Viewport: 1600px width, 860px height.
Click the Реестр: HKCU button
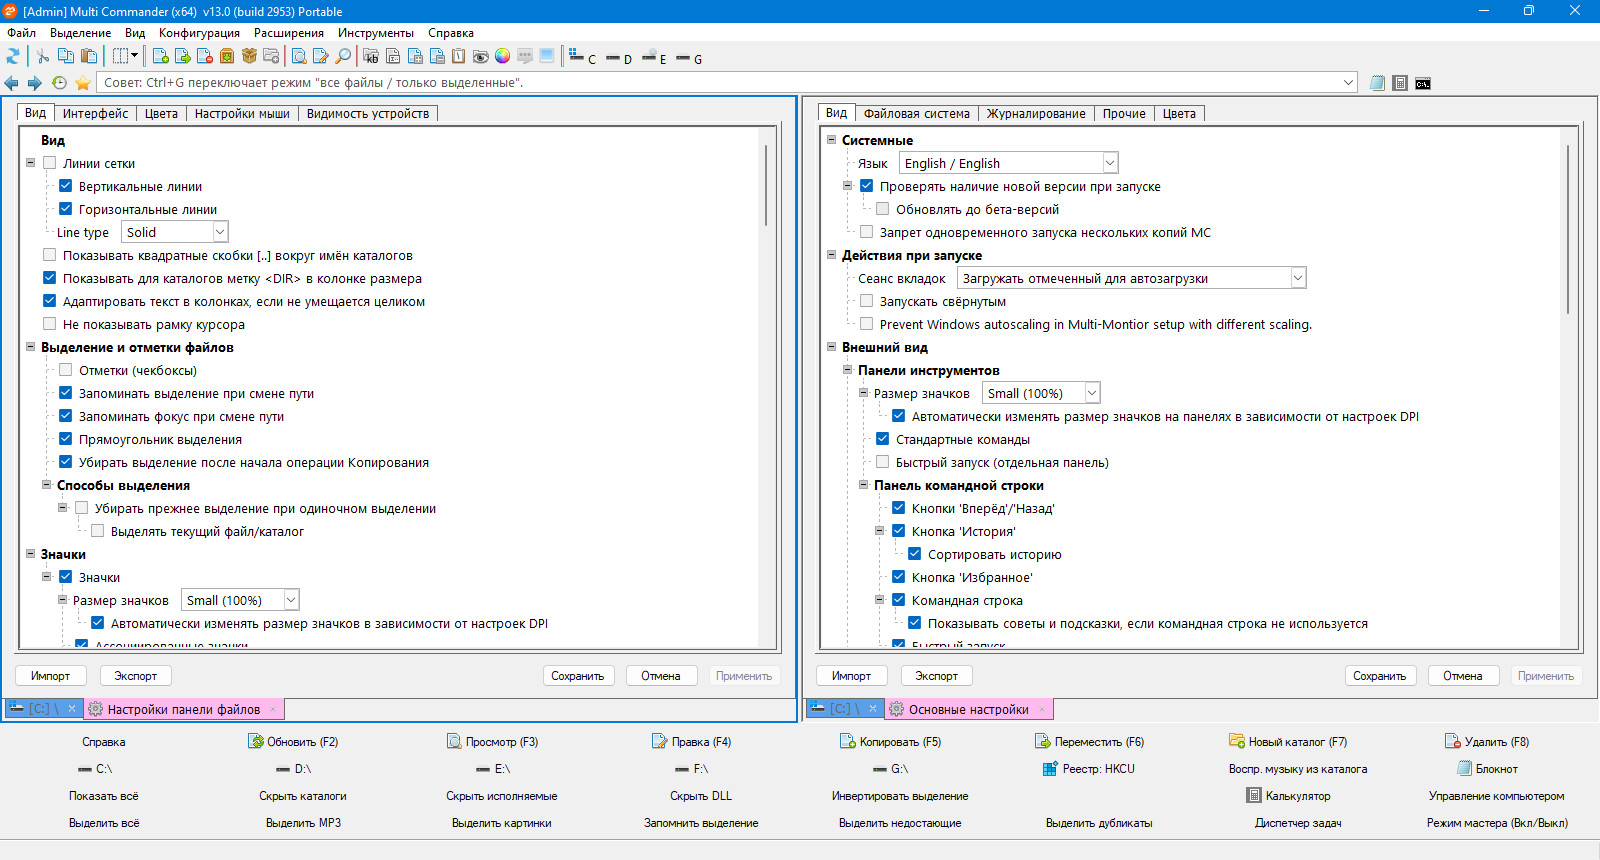[1089, 769]
